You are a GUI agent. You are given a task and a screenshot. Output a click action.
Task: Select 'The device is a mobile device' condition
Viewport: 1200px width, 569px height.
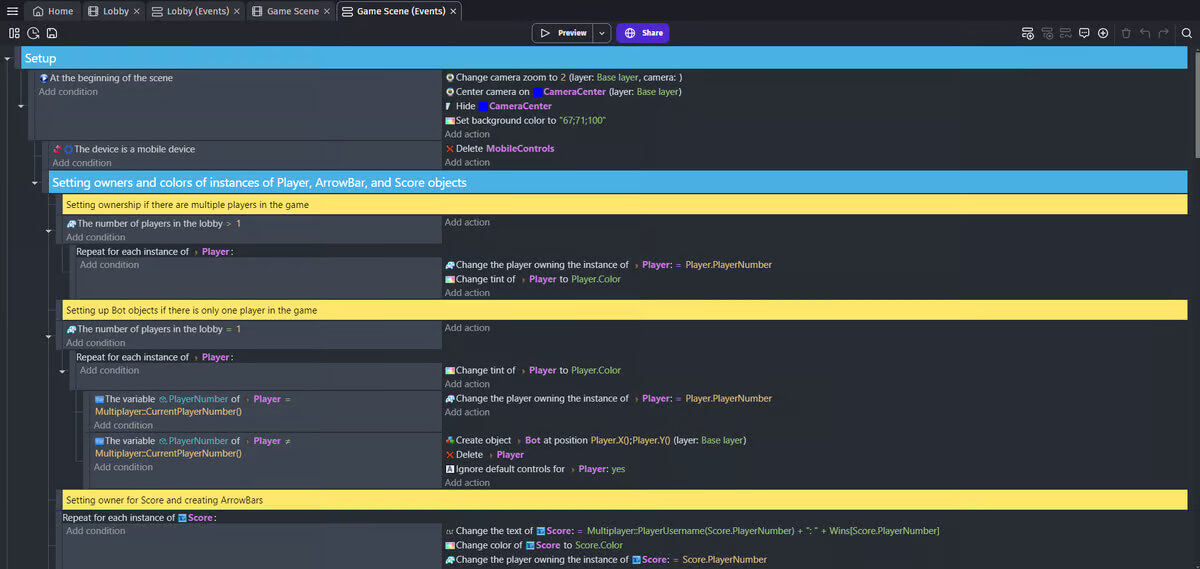coord(123,149)
